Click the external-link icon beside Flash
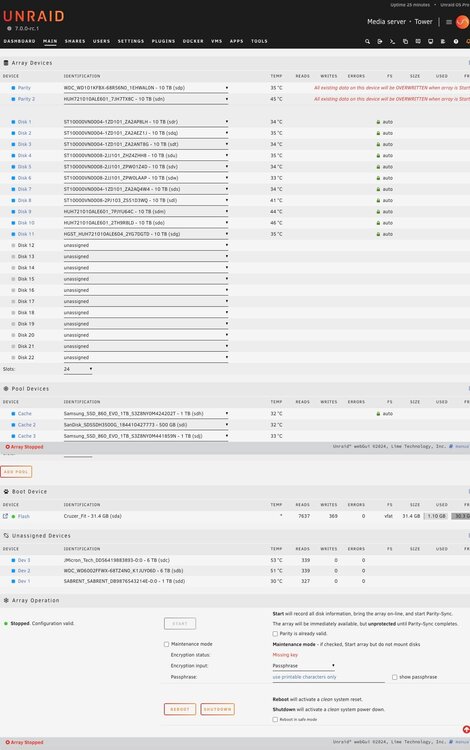This screenshot has height=750, width=470. pyautogui.click(x=5, y=516)
